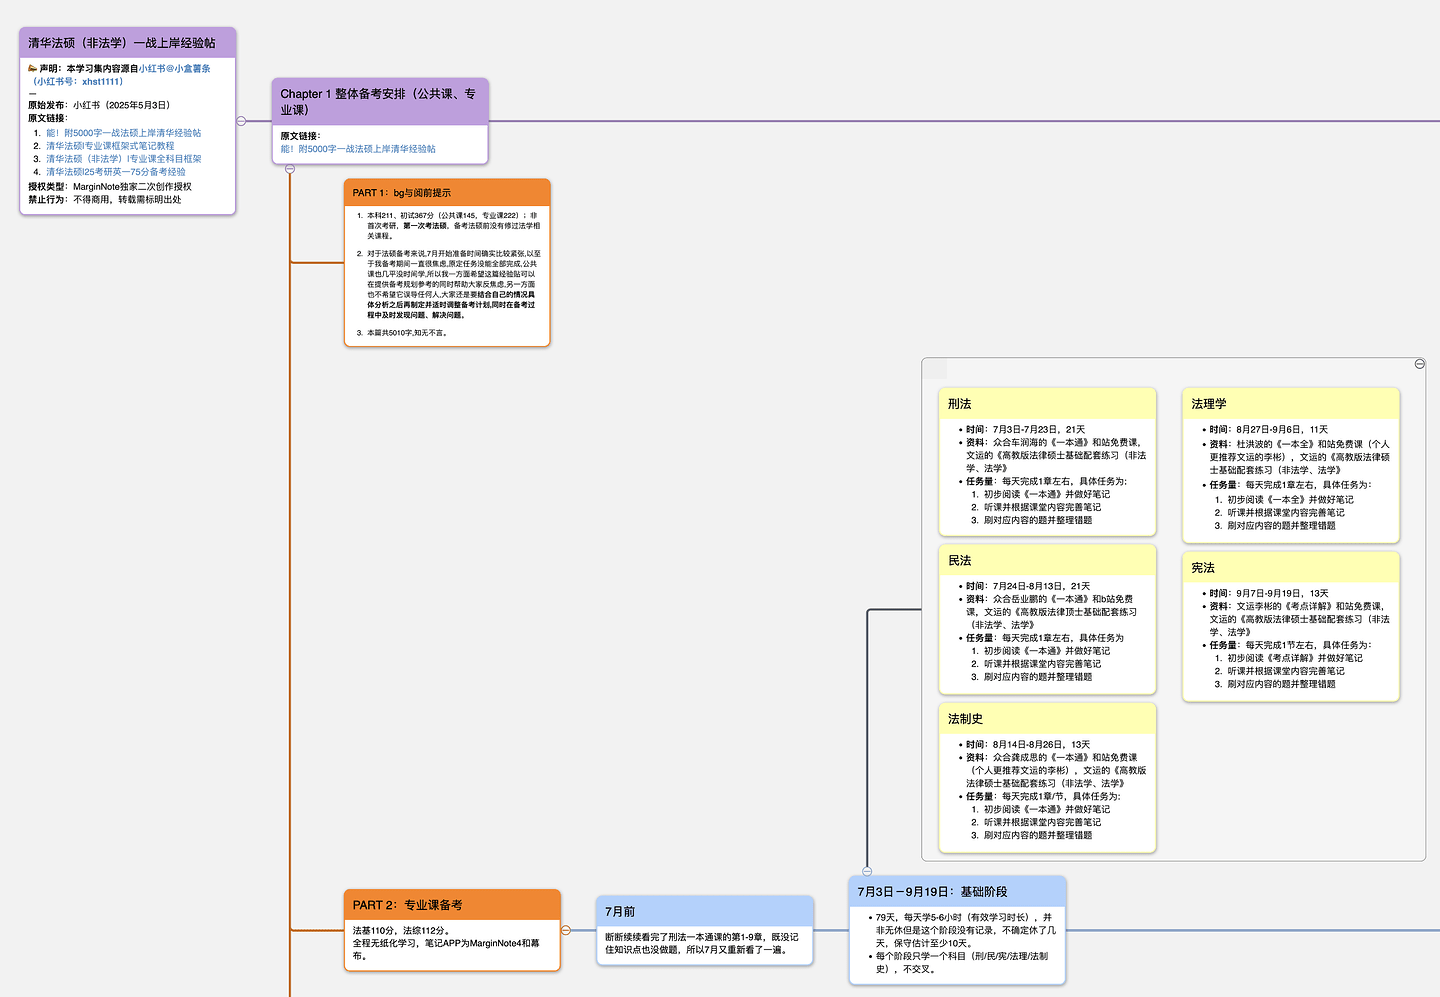Screen dimensions: 1440x997
Task: Select the 法理学 card title
Action: (1209, 404)
